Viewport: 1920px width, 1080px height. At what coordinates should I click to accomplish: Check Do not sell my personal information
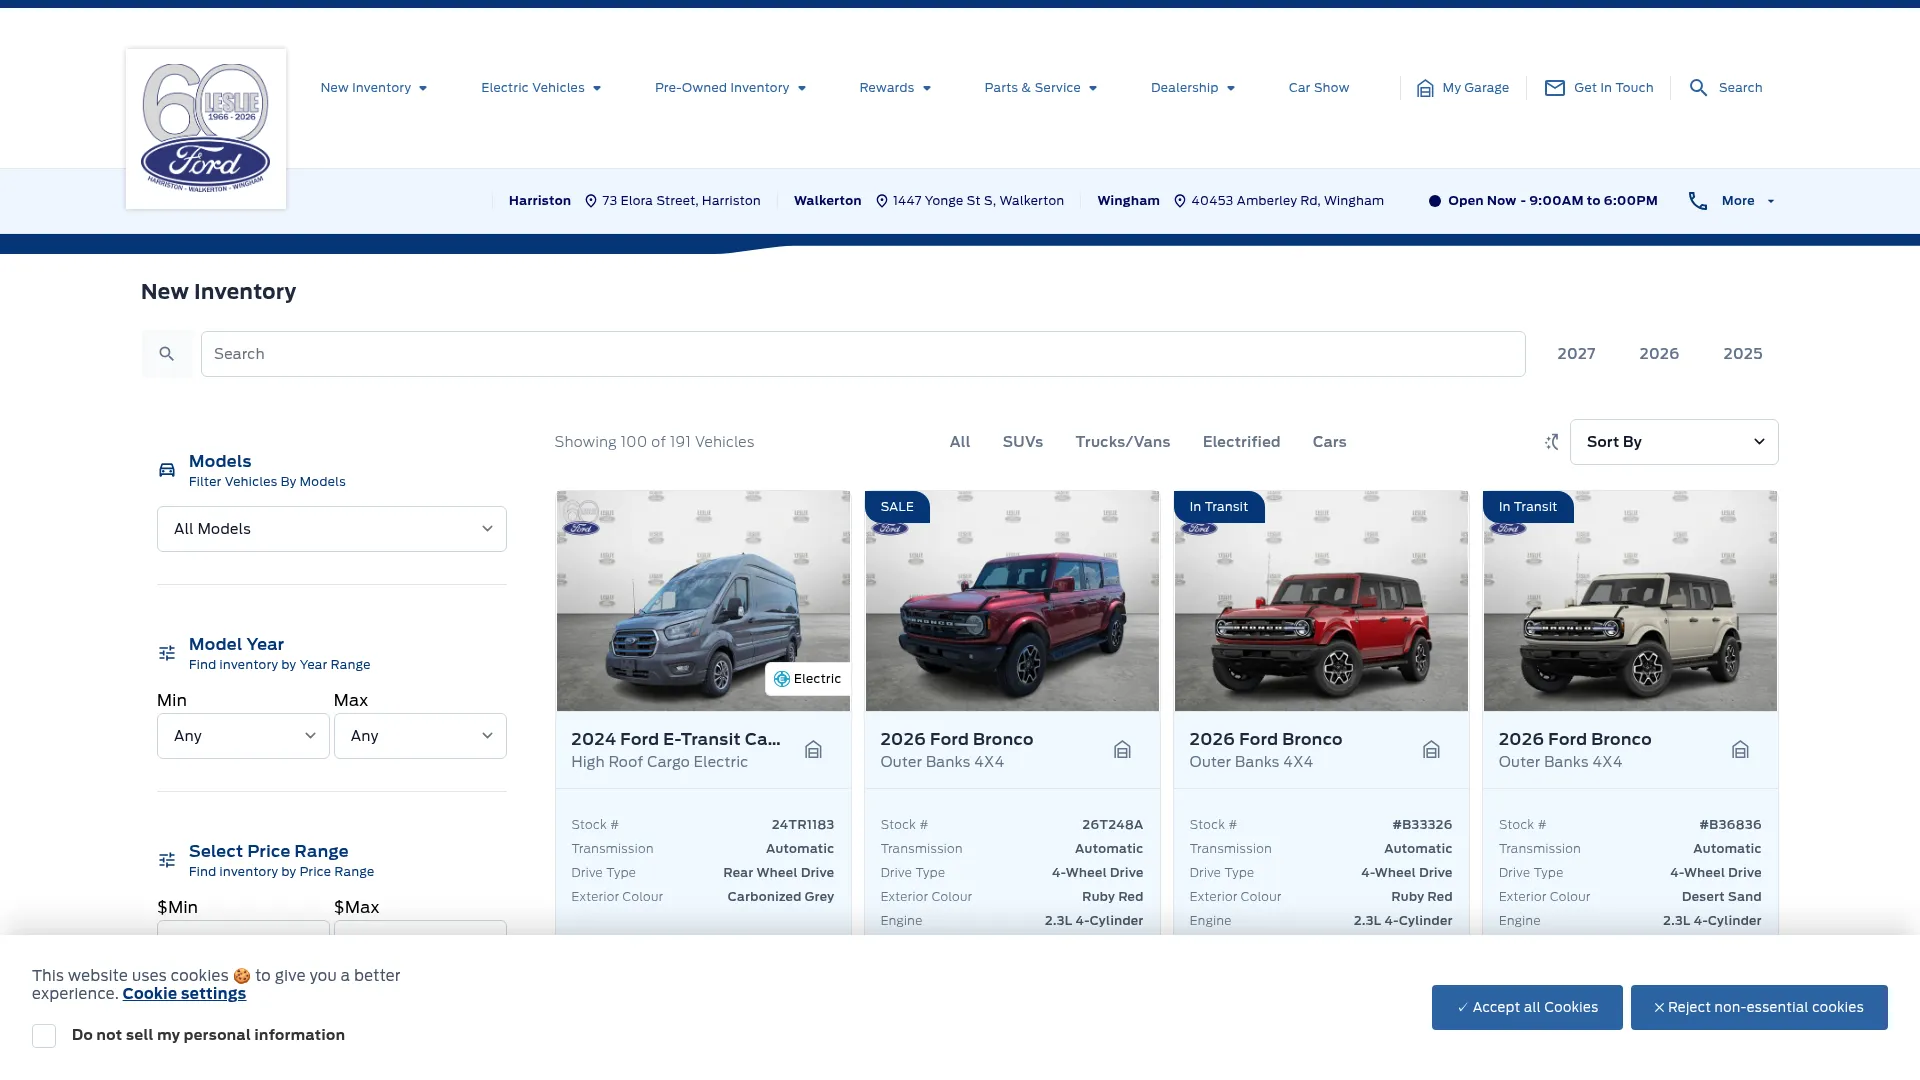click(44, 1036)
